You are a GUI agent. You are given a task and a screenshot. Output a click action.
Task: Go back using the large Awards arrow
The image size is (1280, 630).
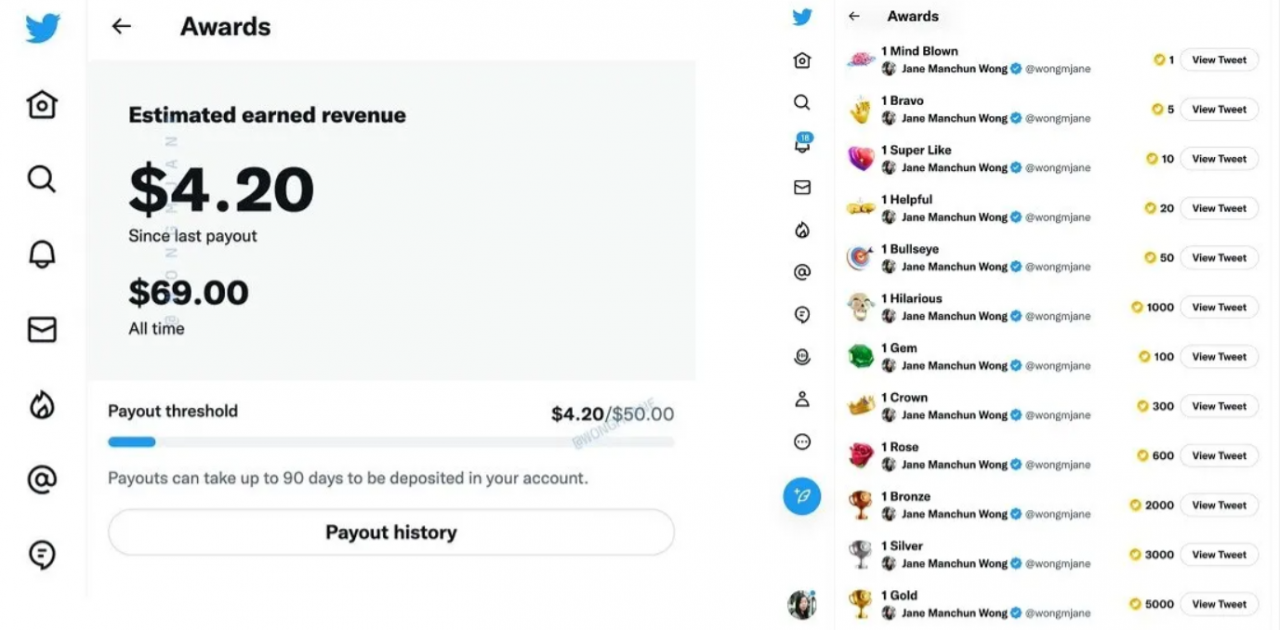click(x=121, y=27)
